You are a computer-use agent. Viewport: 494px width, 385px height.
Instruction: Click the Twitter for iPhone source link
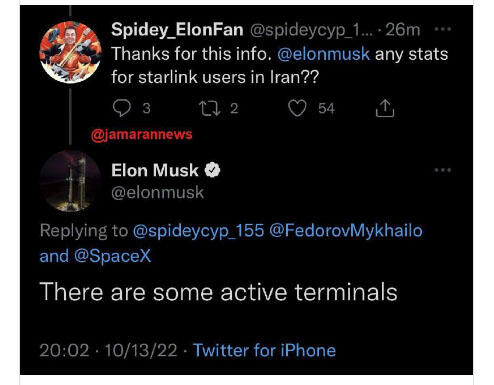pyautogui.click(x=265, y=350)
